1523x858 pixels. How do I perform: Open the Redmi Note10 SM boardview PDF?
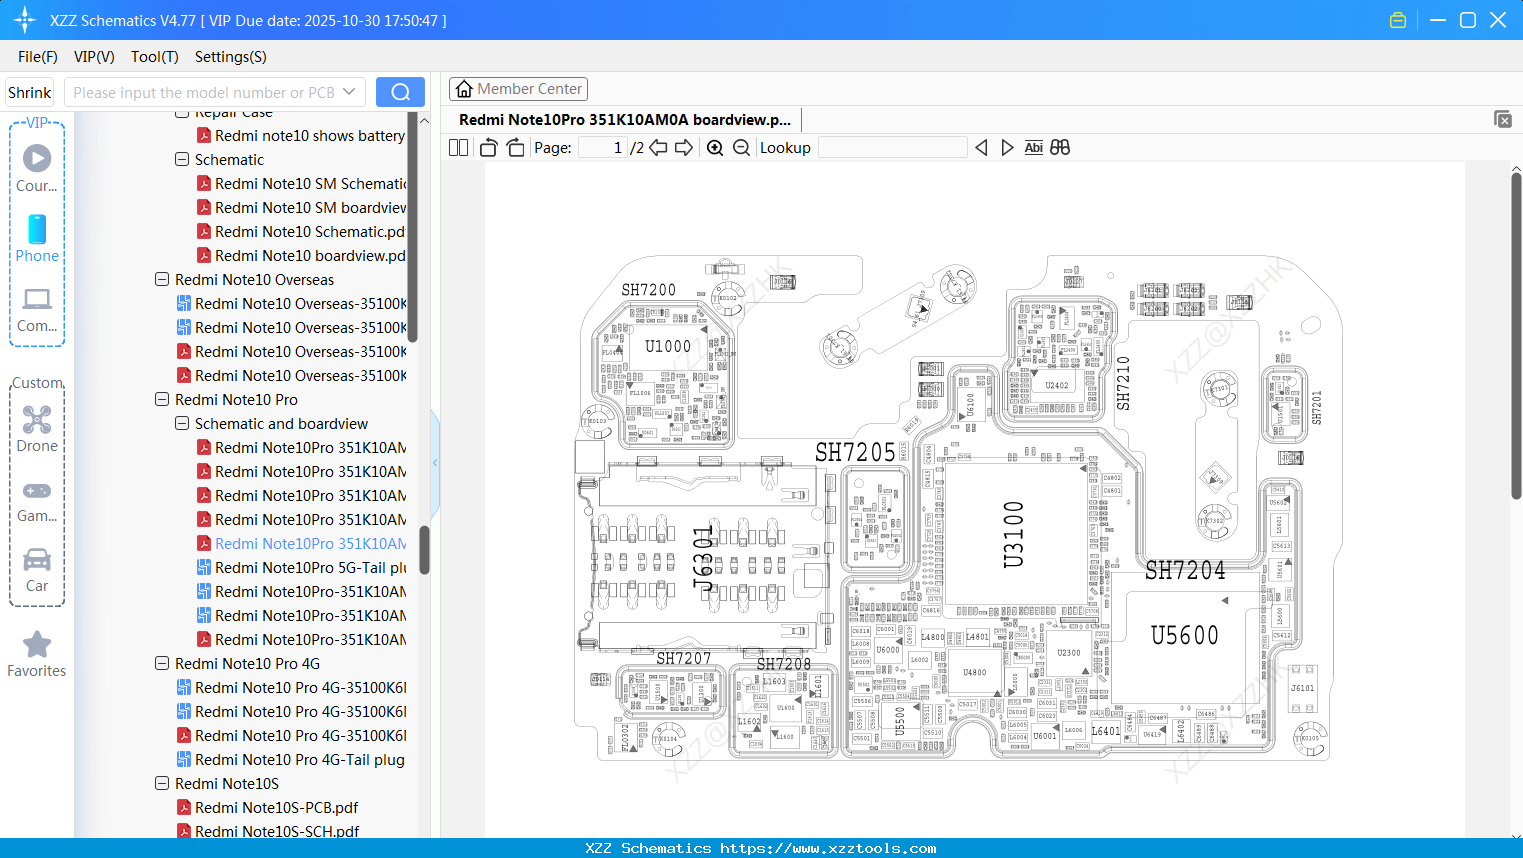coord(310,208)
